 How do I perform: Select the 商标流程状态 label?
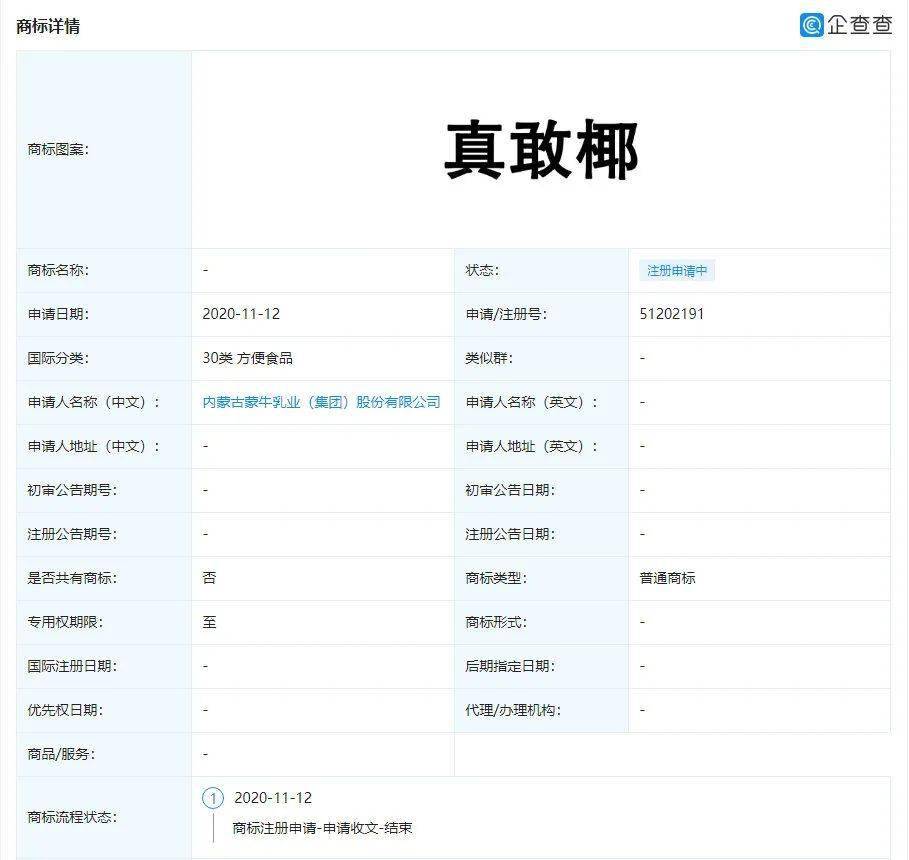pos(72,817)
